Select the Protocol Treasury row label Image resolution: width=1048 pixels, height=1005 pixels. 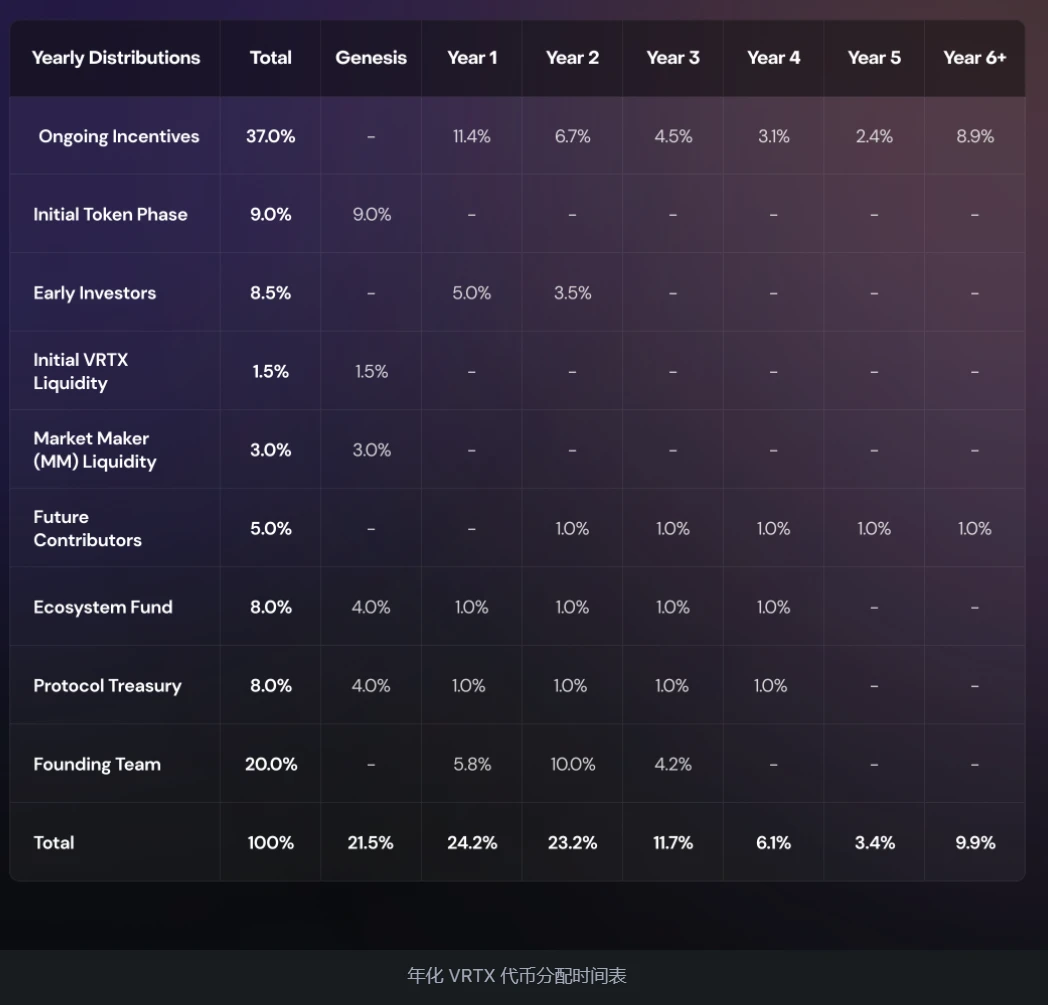click(x=107, y=686)
